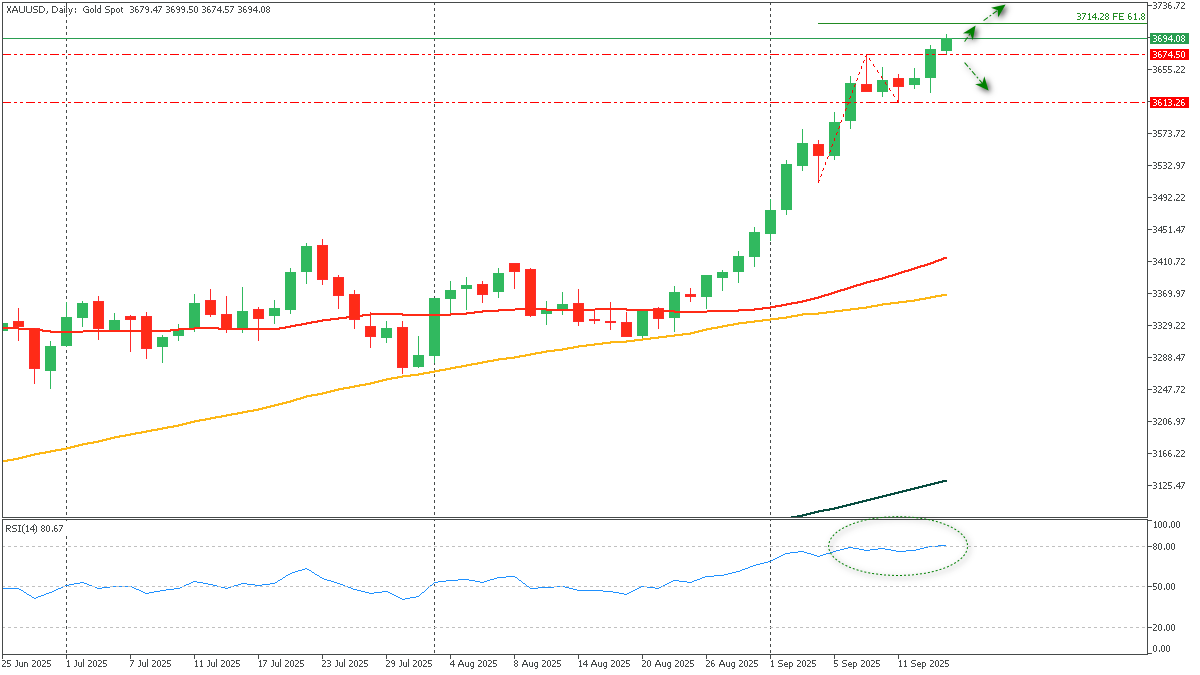This screenshot has height=675, width=1200.
Task: Click the 1 Jul 2025 date label
Action: coord(88,663)
